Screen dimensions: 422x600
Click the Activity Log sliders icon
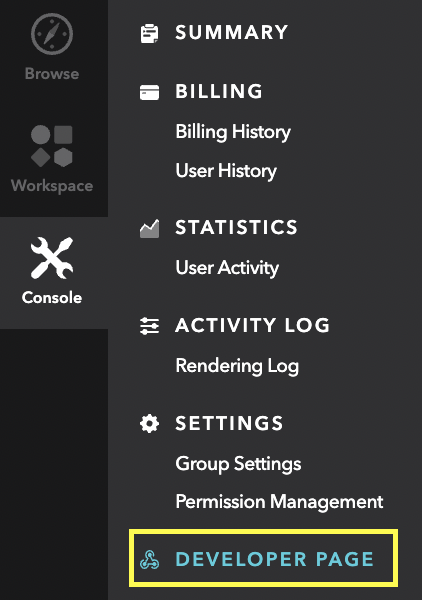point(149,326)
